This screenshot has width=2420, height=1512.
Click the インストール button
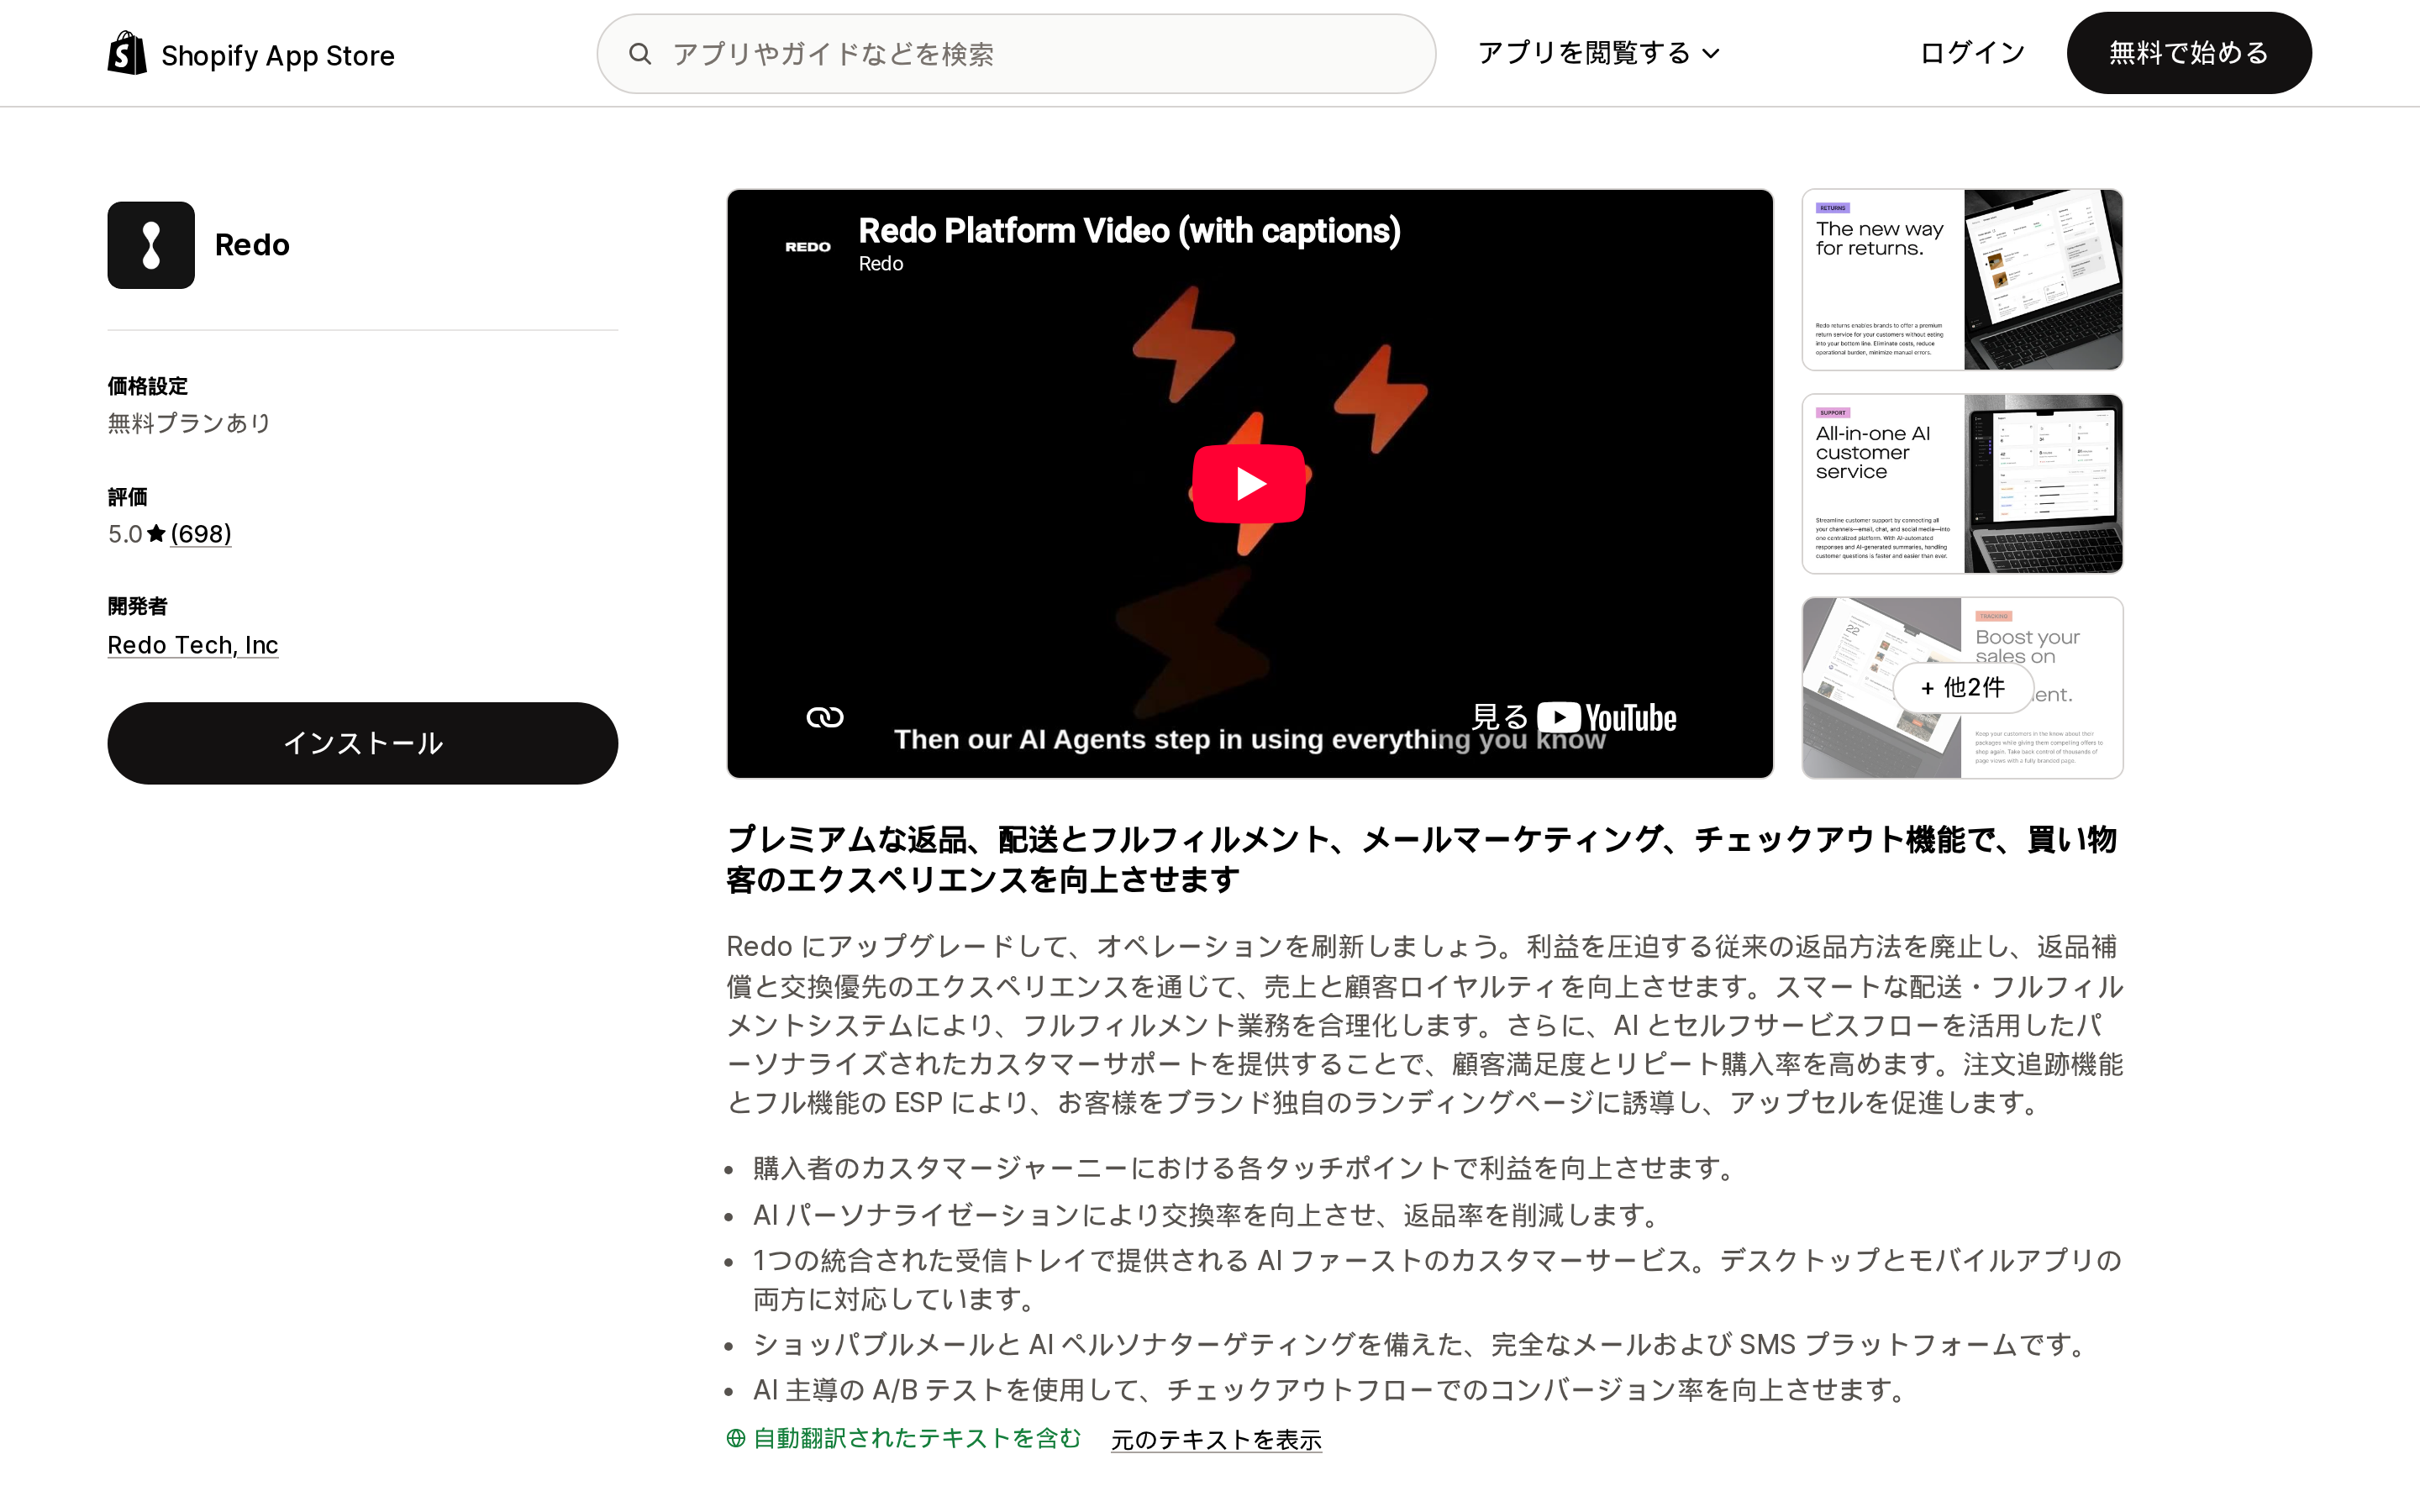click(363, 743)
